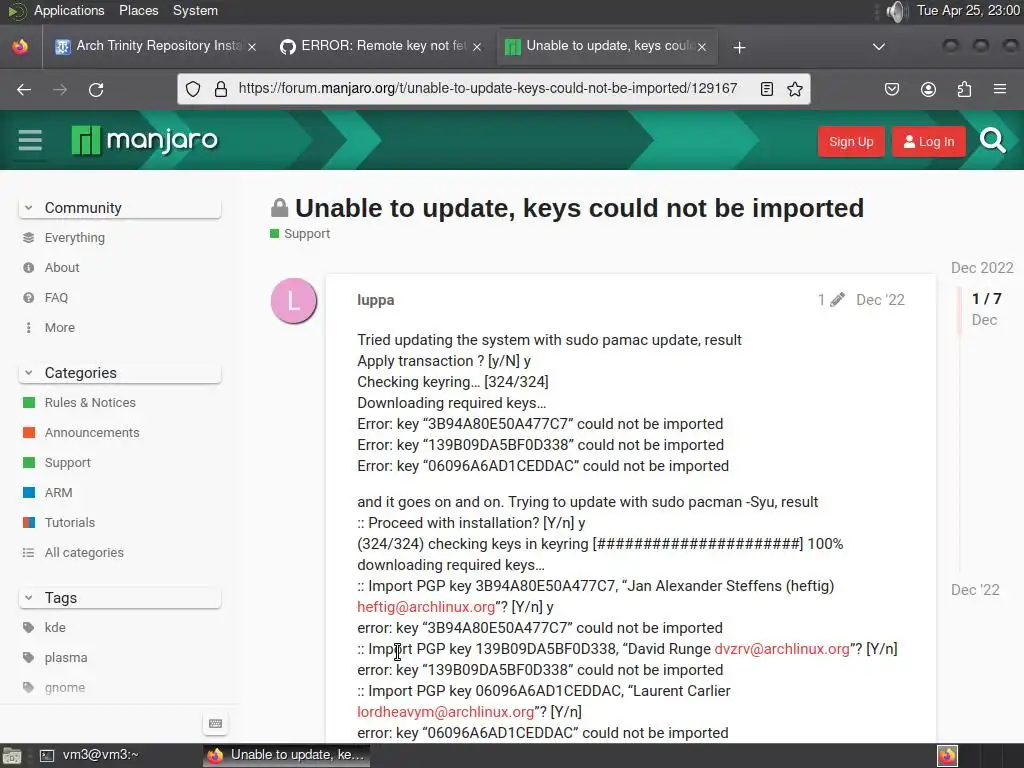Jump to Dec '22 at timeline bottom
The image size is (1024, 768).
tap(975, 590)
